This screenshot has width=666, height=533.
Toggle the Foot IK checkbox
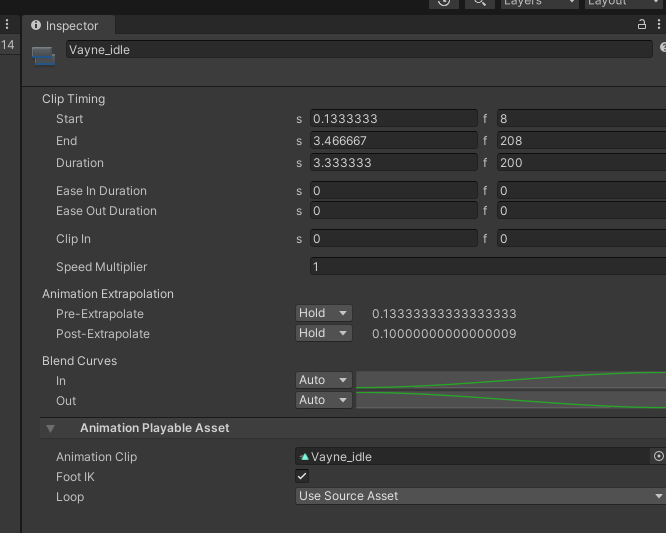pyautogui.click(x=302, y=477)
